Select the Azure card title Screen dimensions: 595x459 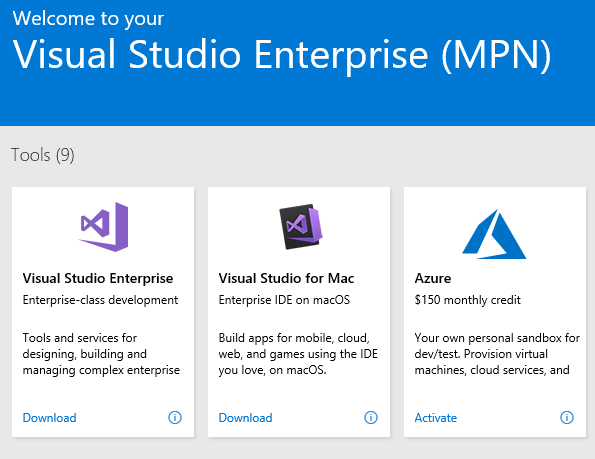point(433,278)
